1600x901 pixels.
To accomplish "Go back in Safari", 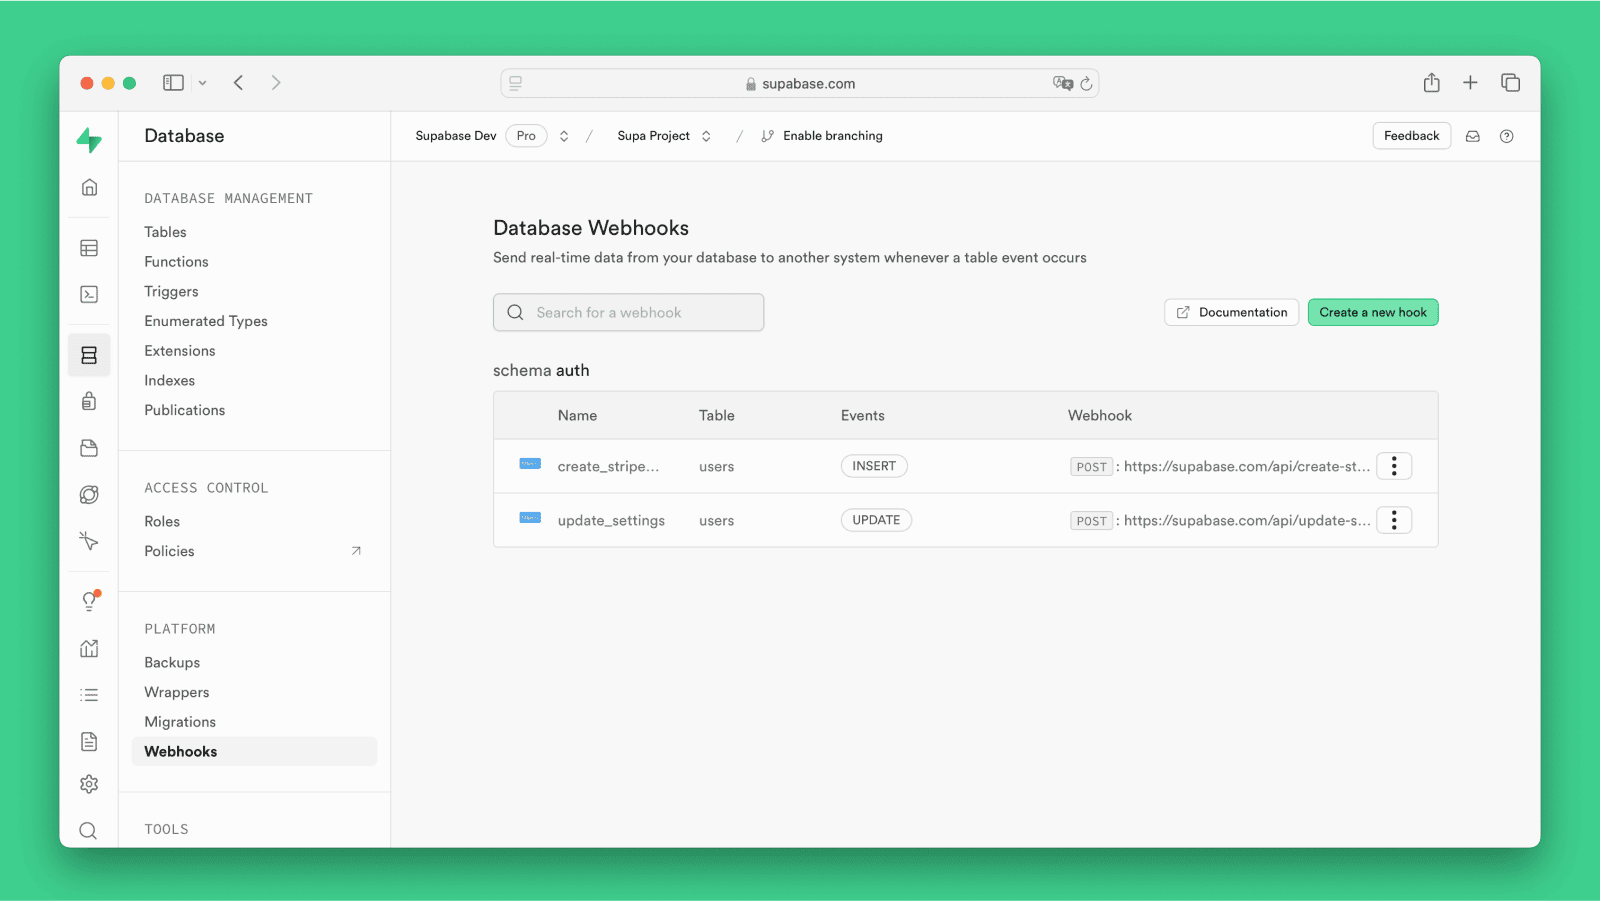I will point(238,83).
